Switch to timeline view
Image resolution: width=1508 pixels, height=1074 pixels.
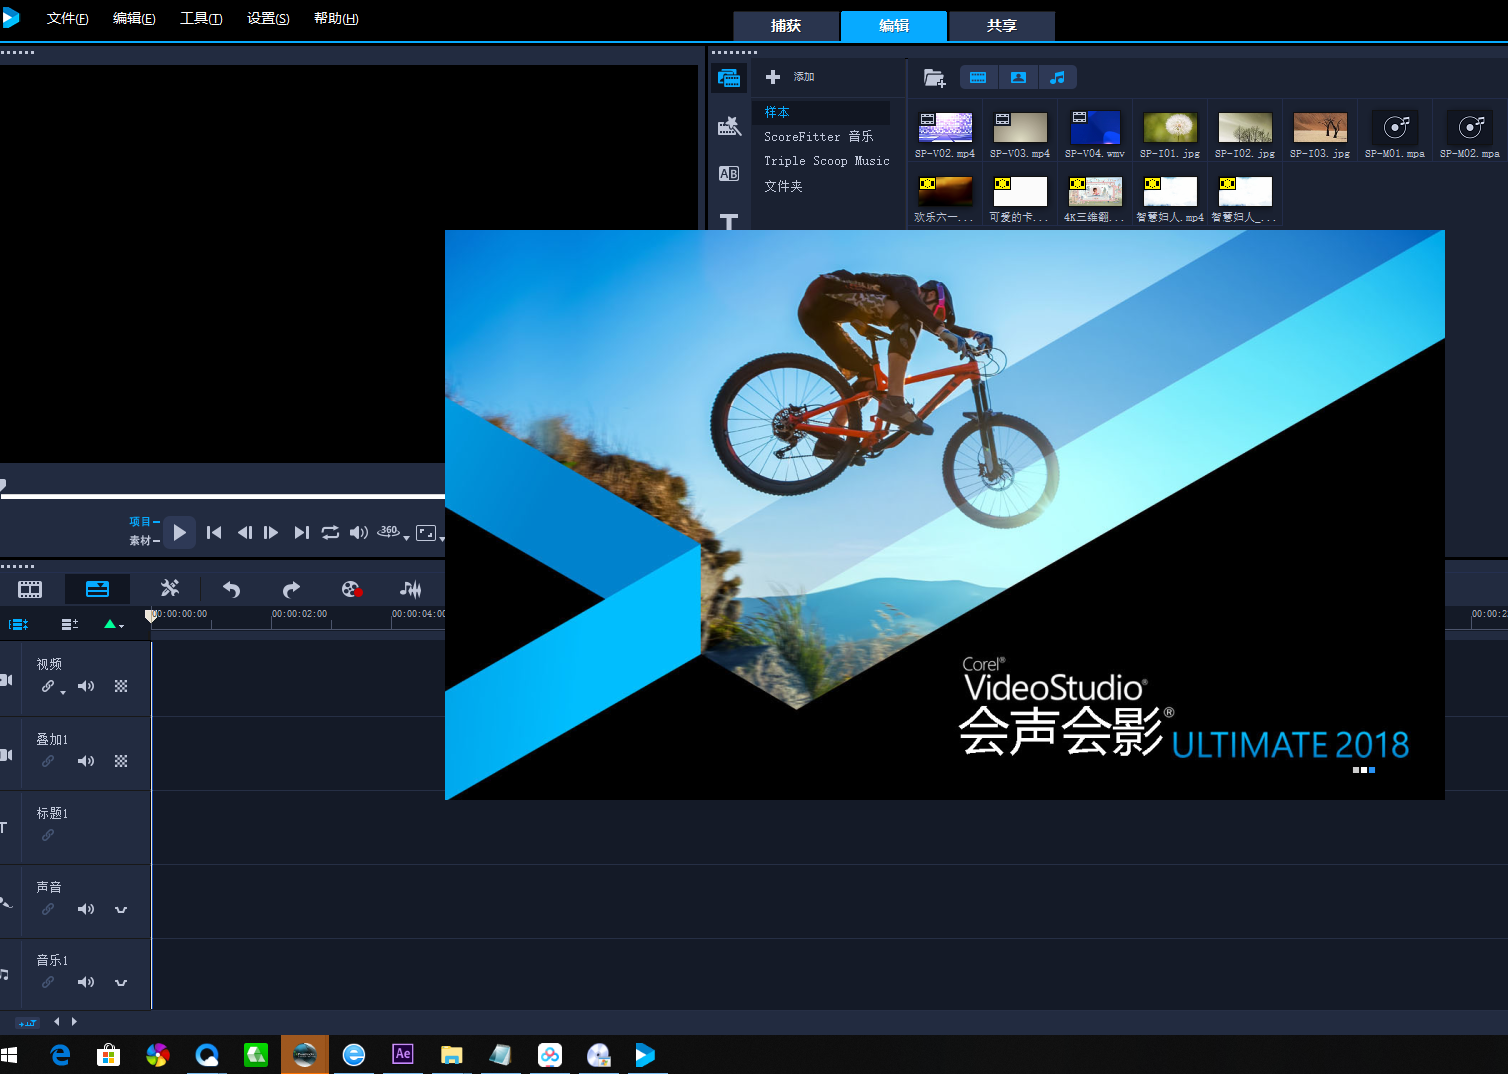coord(97,589)
